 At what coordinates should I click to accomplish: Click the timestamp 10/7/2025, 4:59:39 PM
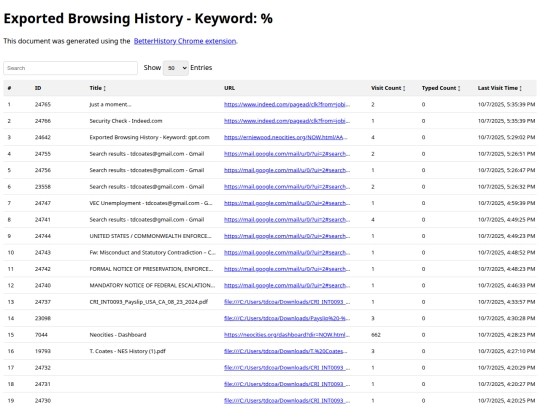click(507, 203)
